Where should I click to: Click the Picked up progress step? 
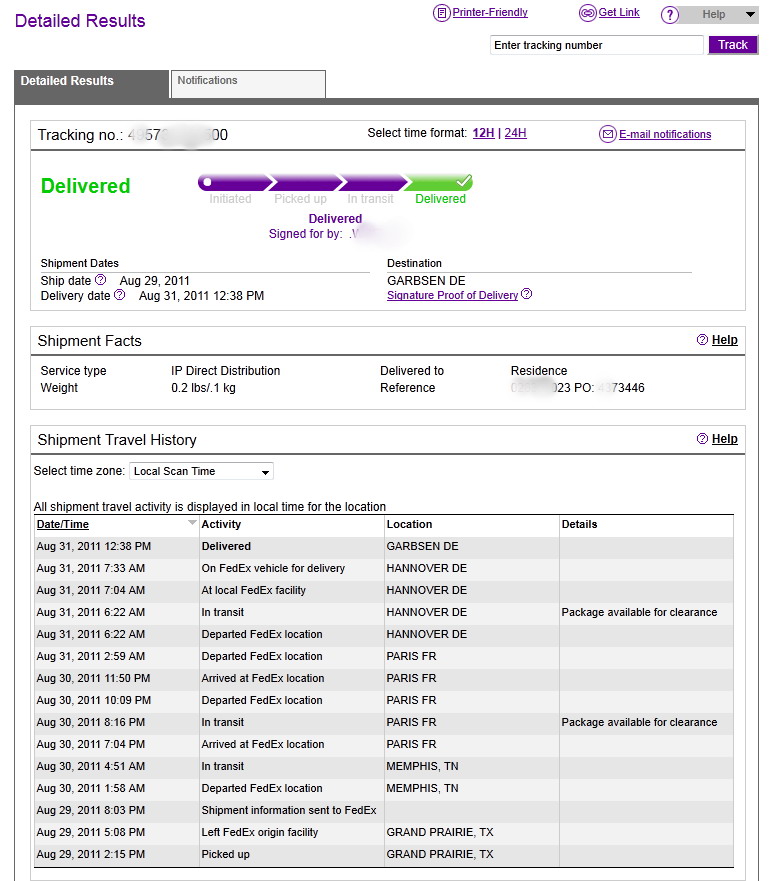[x=300, y=199]
